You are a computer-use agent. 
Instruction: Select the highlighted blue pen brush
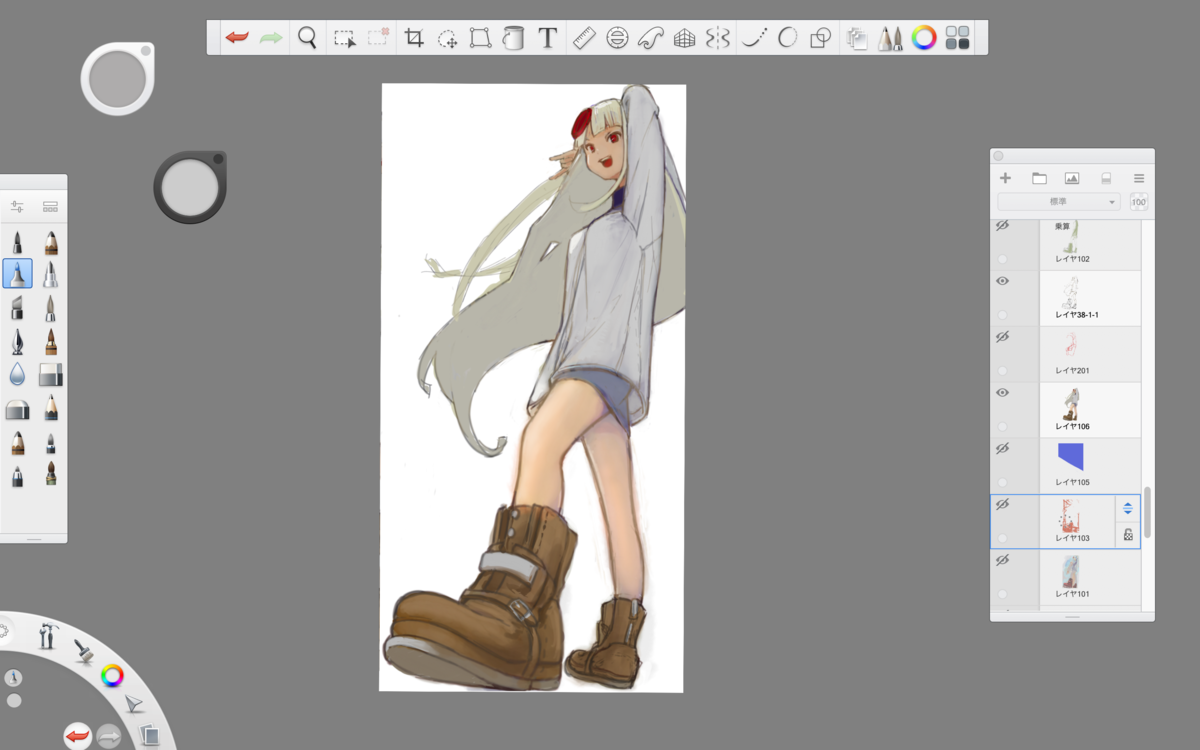(x=17, y=273)
